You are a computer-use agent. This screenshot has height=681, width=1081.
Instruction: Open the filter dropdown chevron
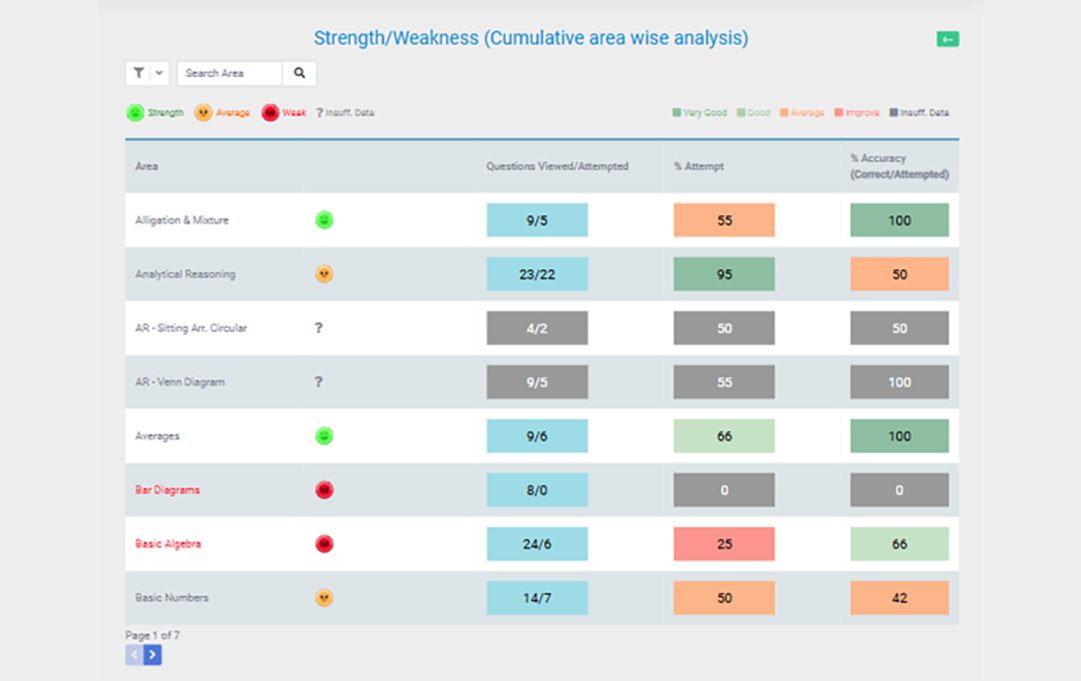click(159, 73)
